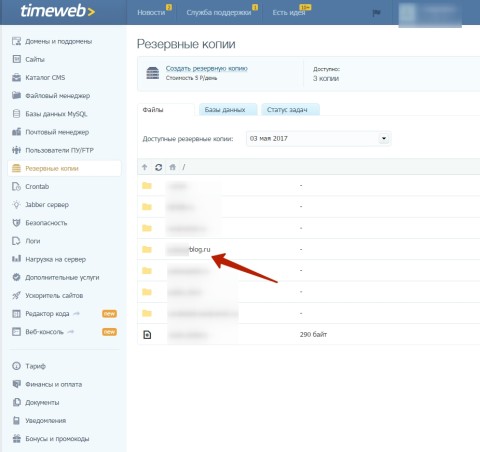Switch to the Файлы tab
This screenshot has width=480, height=452.
[x=166, y=110]
